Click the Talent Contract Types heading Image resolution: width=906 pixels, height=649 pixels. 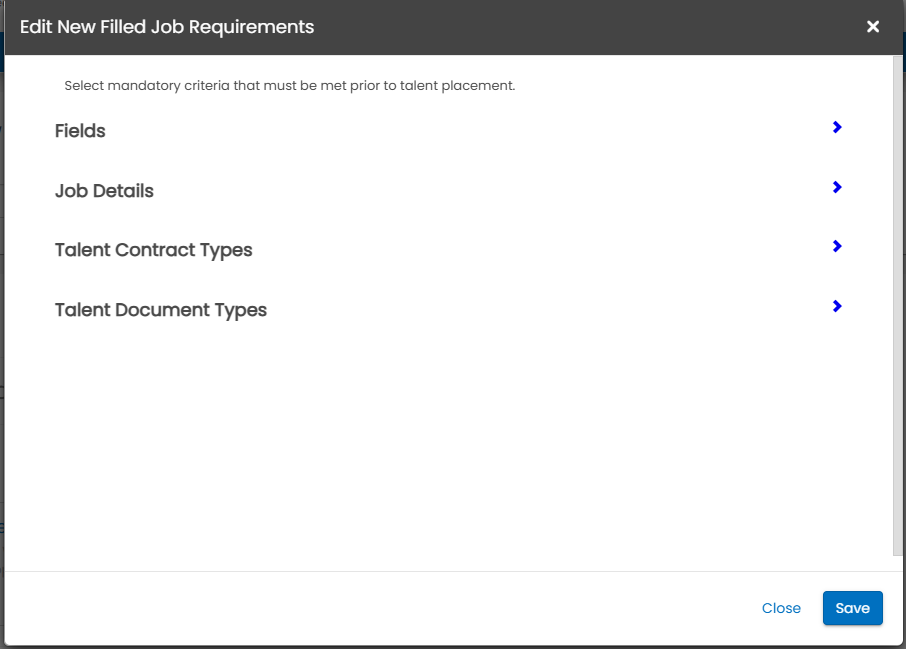pos(153,250)
